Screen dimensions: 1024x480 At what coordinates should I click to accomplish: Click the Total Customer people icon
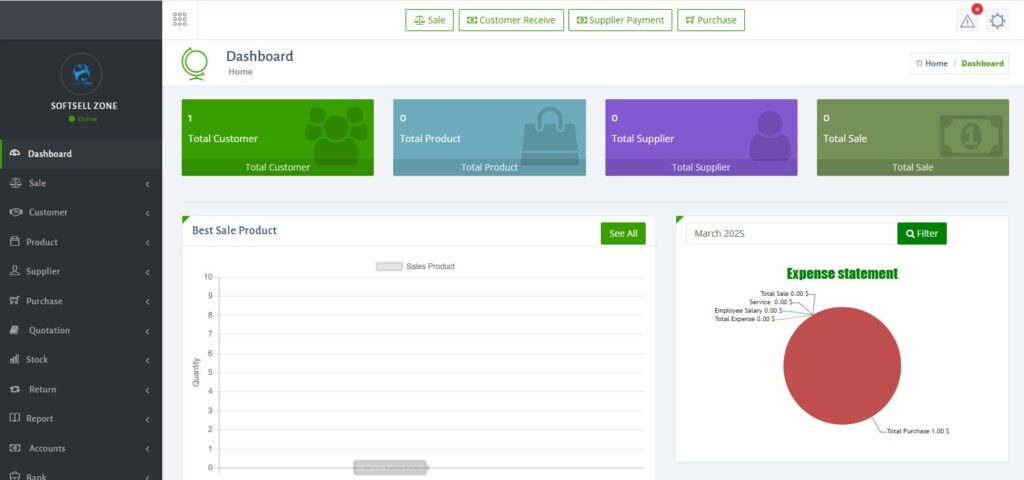click(x=335, y=132)
